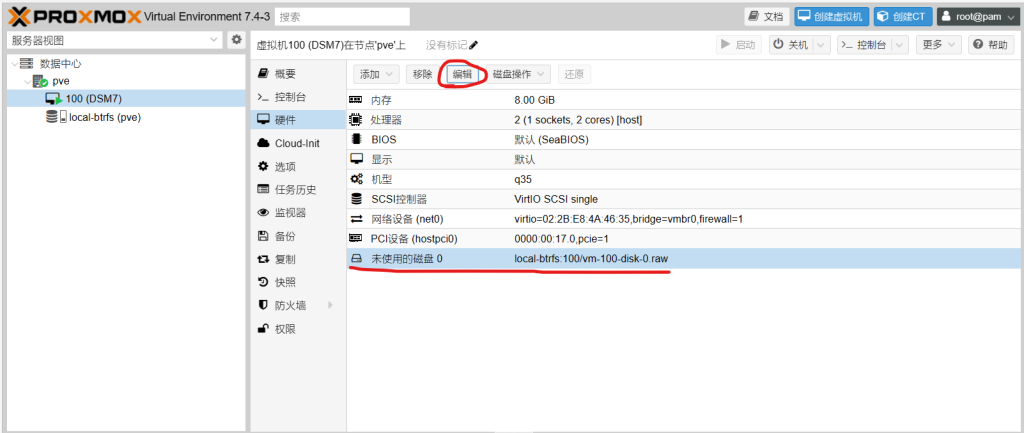Click the 移除 button
The image size is (1024, 433).
422,74
